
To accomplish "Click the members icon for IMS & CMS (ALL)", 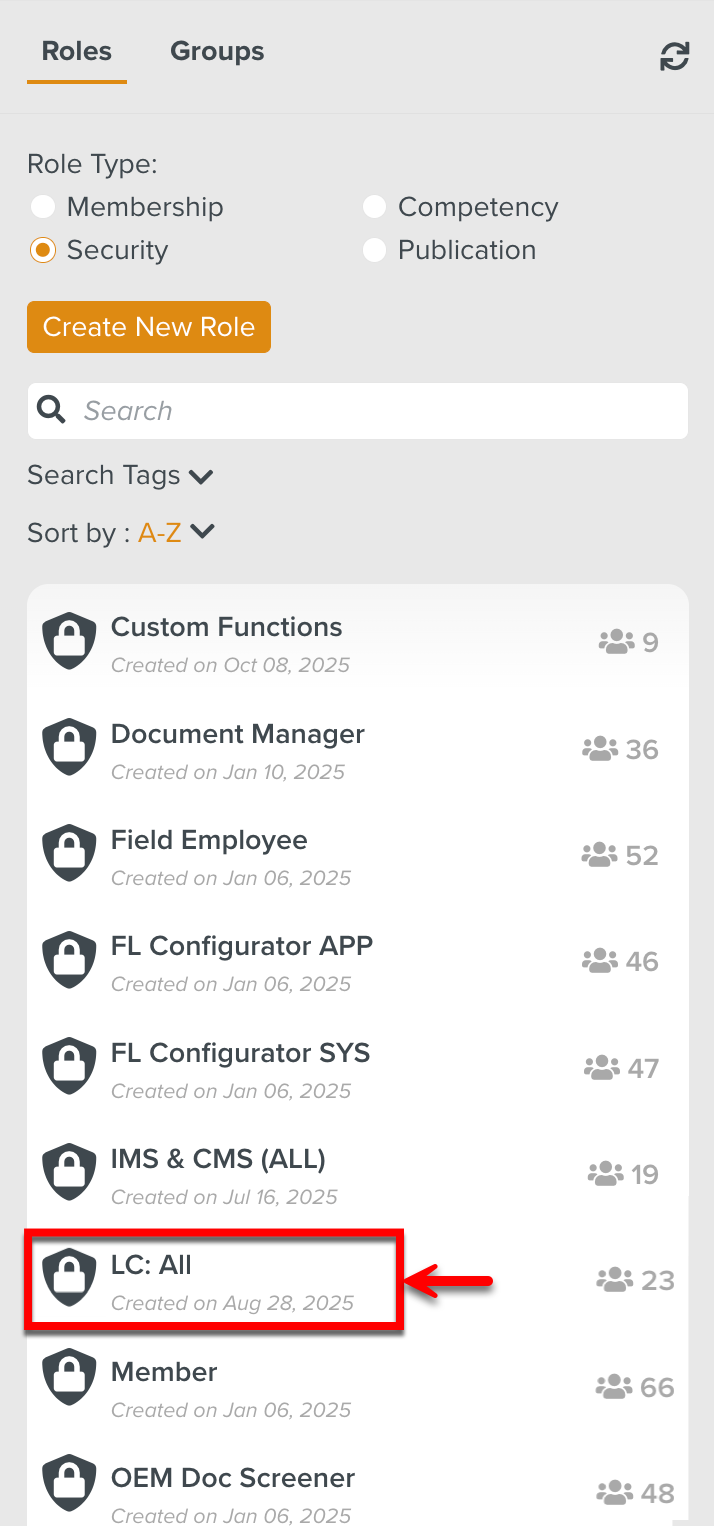I will [x=606, y=1173].
